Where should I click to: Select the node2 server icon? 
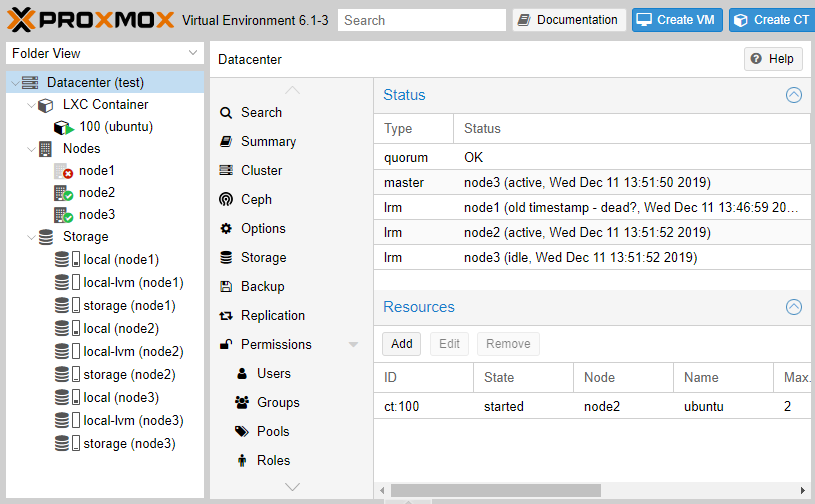[x=64, y=193]
